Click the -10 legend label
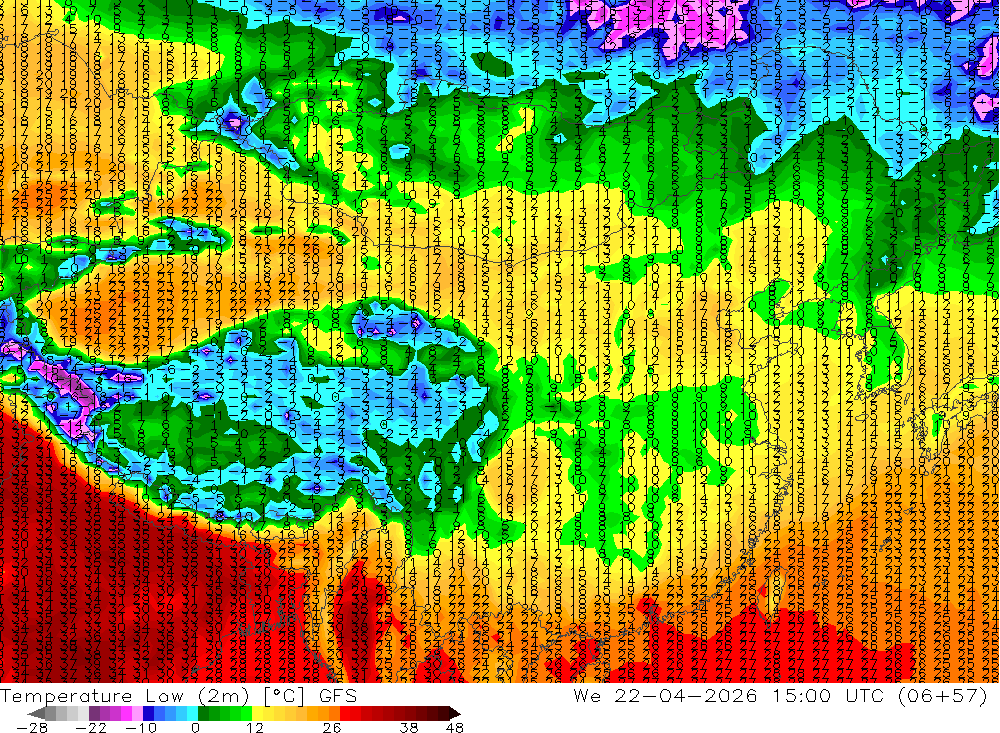 pos(141,727)
